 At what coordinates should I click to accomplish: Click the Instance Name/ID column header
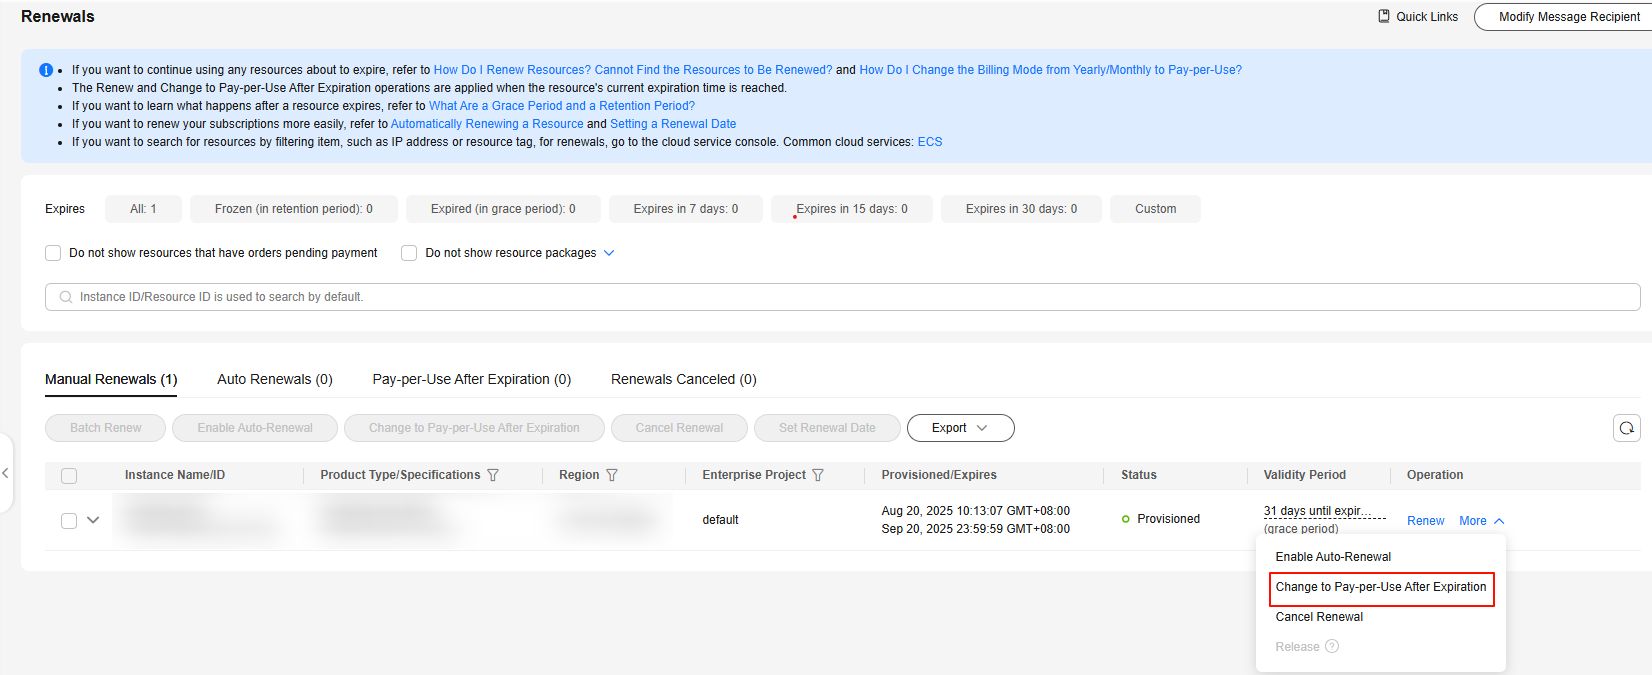(x=175, y=475)
